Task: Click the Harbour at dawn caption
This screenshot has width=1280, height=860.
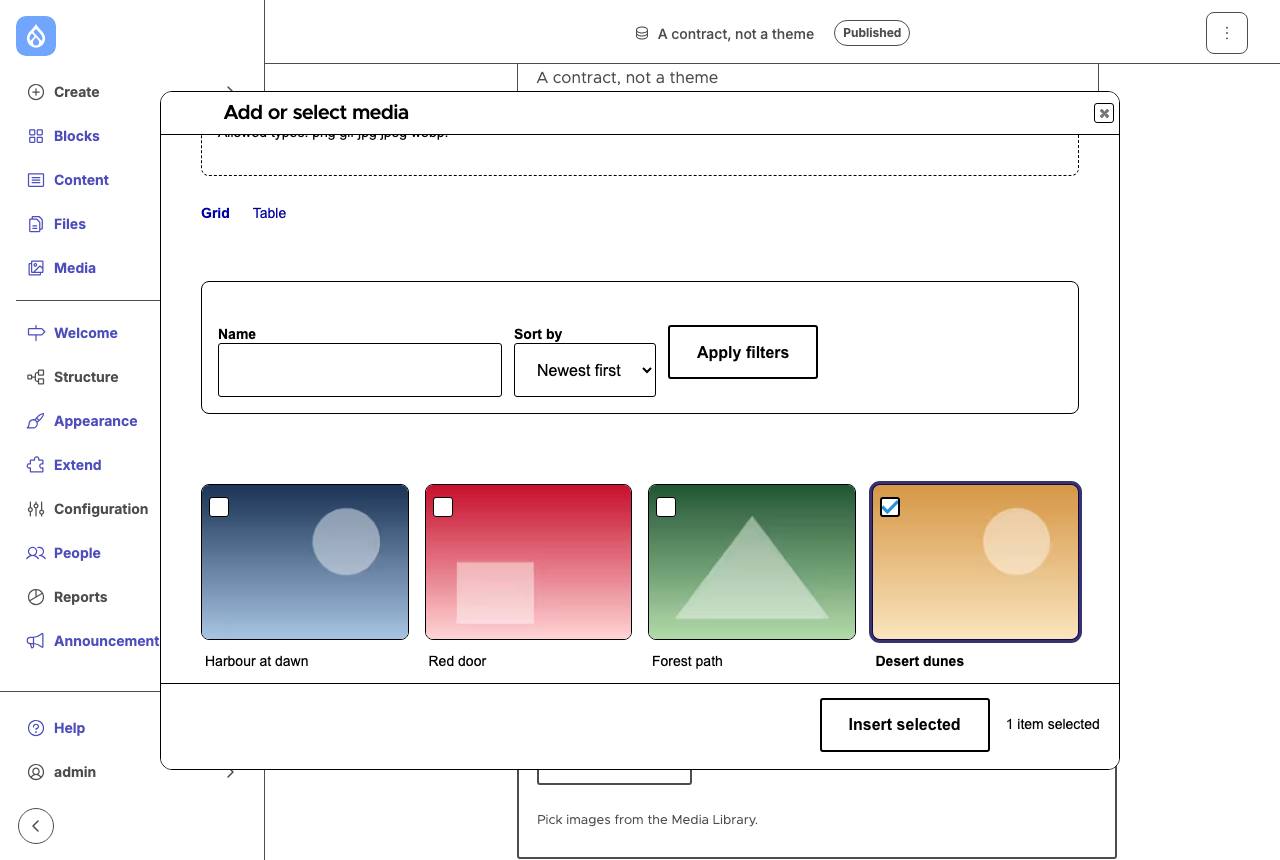Action: (257, 661)
